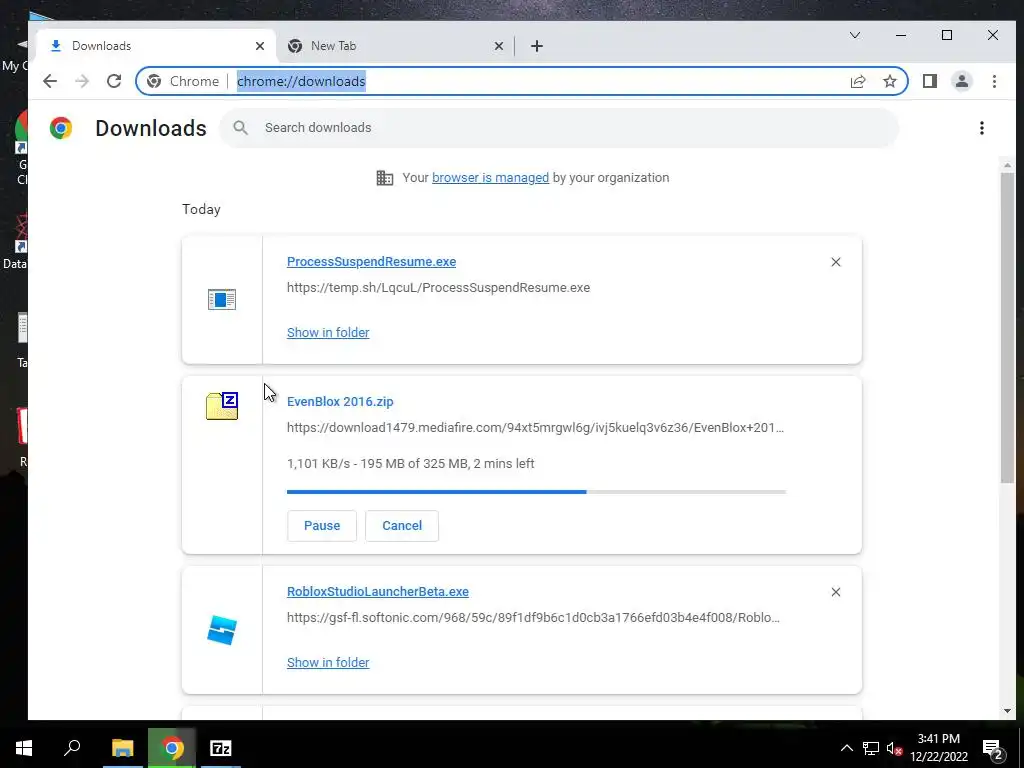Image resolution: width=1024 pixels, height=768 pixels.
Task: Open Chrome's three-dot browser menu
Action: (994, 81)
